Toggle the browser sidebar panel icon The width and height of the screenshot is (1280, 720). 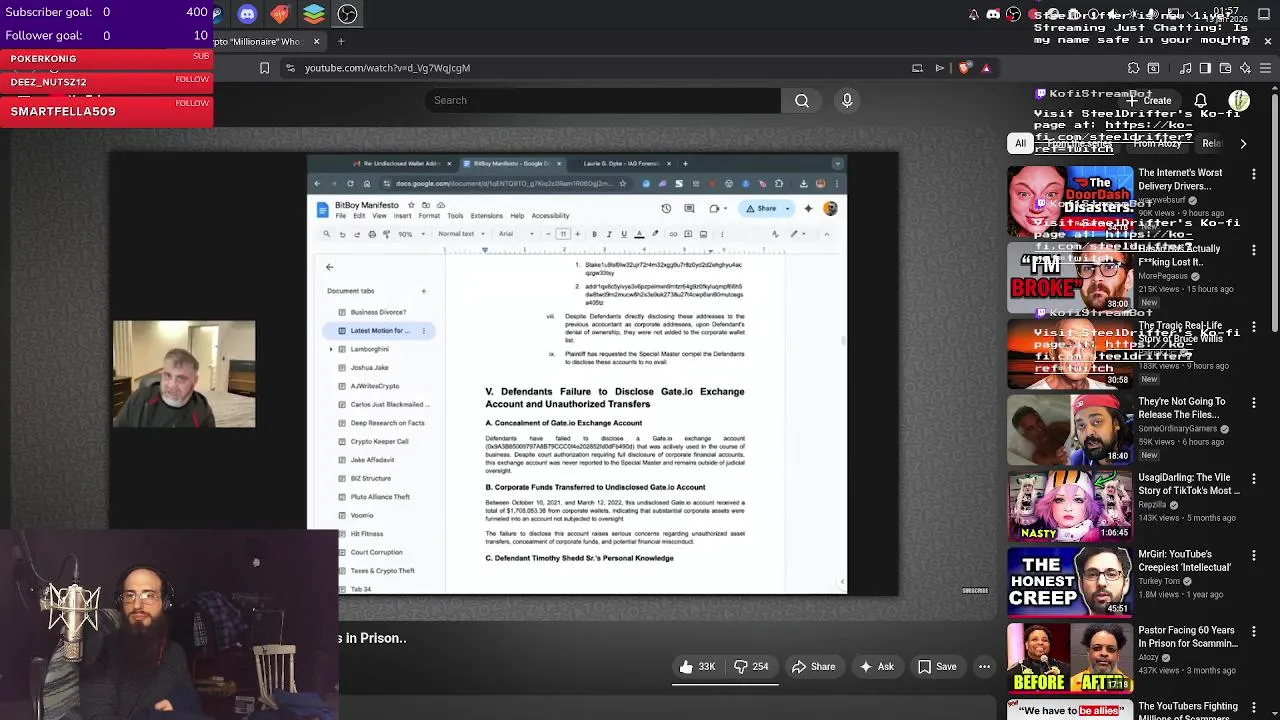pos(1205,68)
